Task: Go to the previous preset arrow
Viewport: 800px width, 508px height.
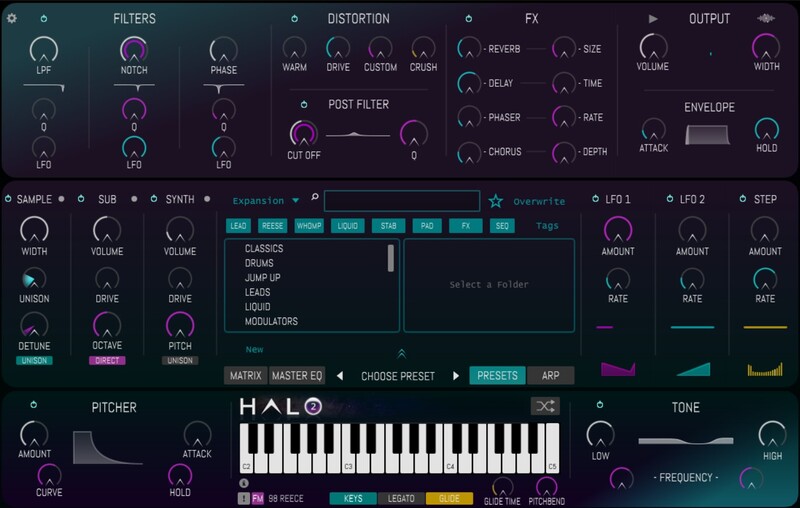Action: coord(340,376)
